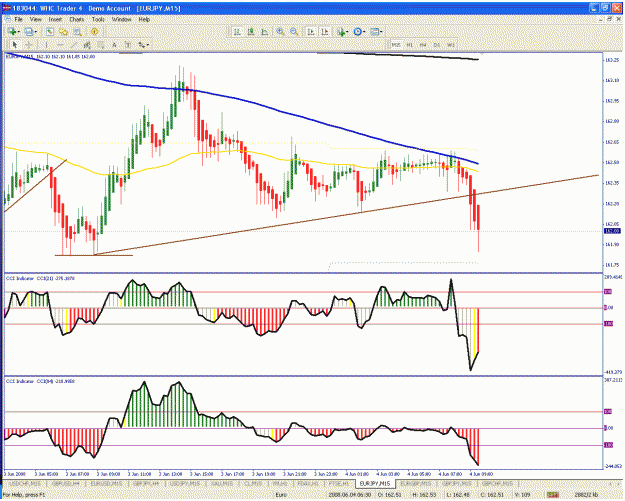Image resolution: width=625 pixels, height=501 pixels.
Task: Switch to the EURGBP,M15 chart tab
Action: [416, 484]
